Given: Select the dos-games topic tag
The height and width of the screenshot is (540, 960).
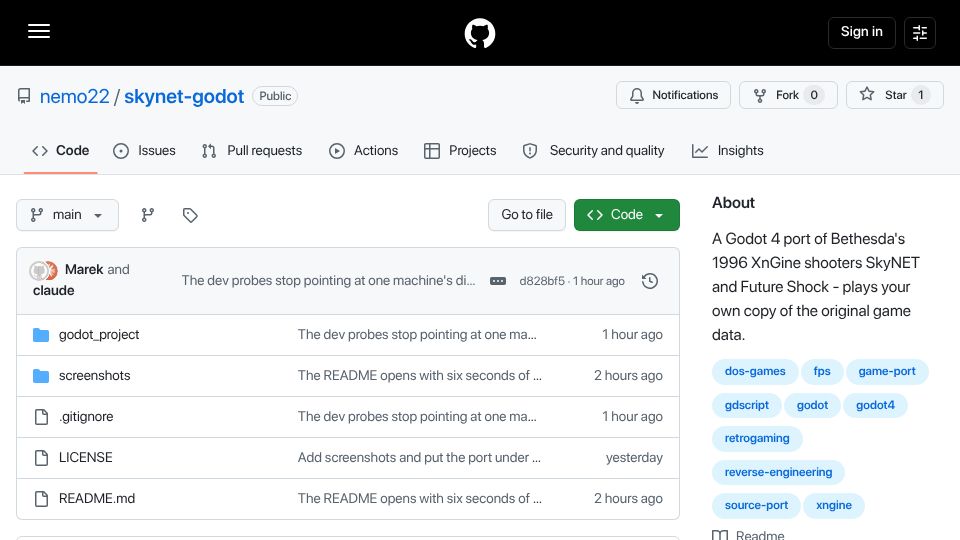Looking at the screenshot, I should [x=755, y=372].
